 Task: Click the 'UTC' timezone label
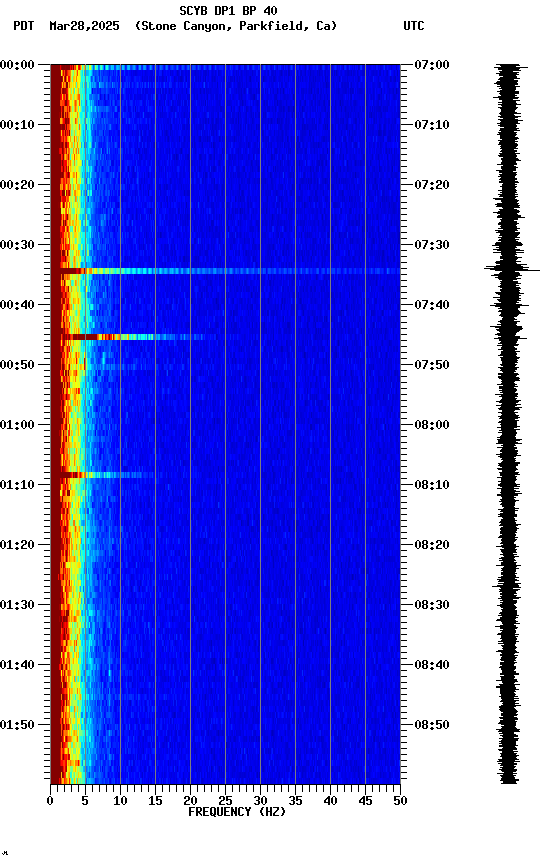coord(414,26)
